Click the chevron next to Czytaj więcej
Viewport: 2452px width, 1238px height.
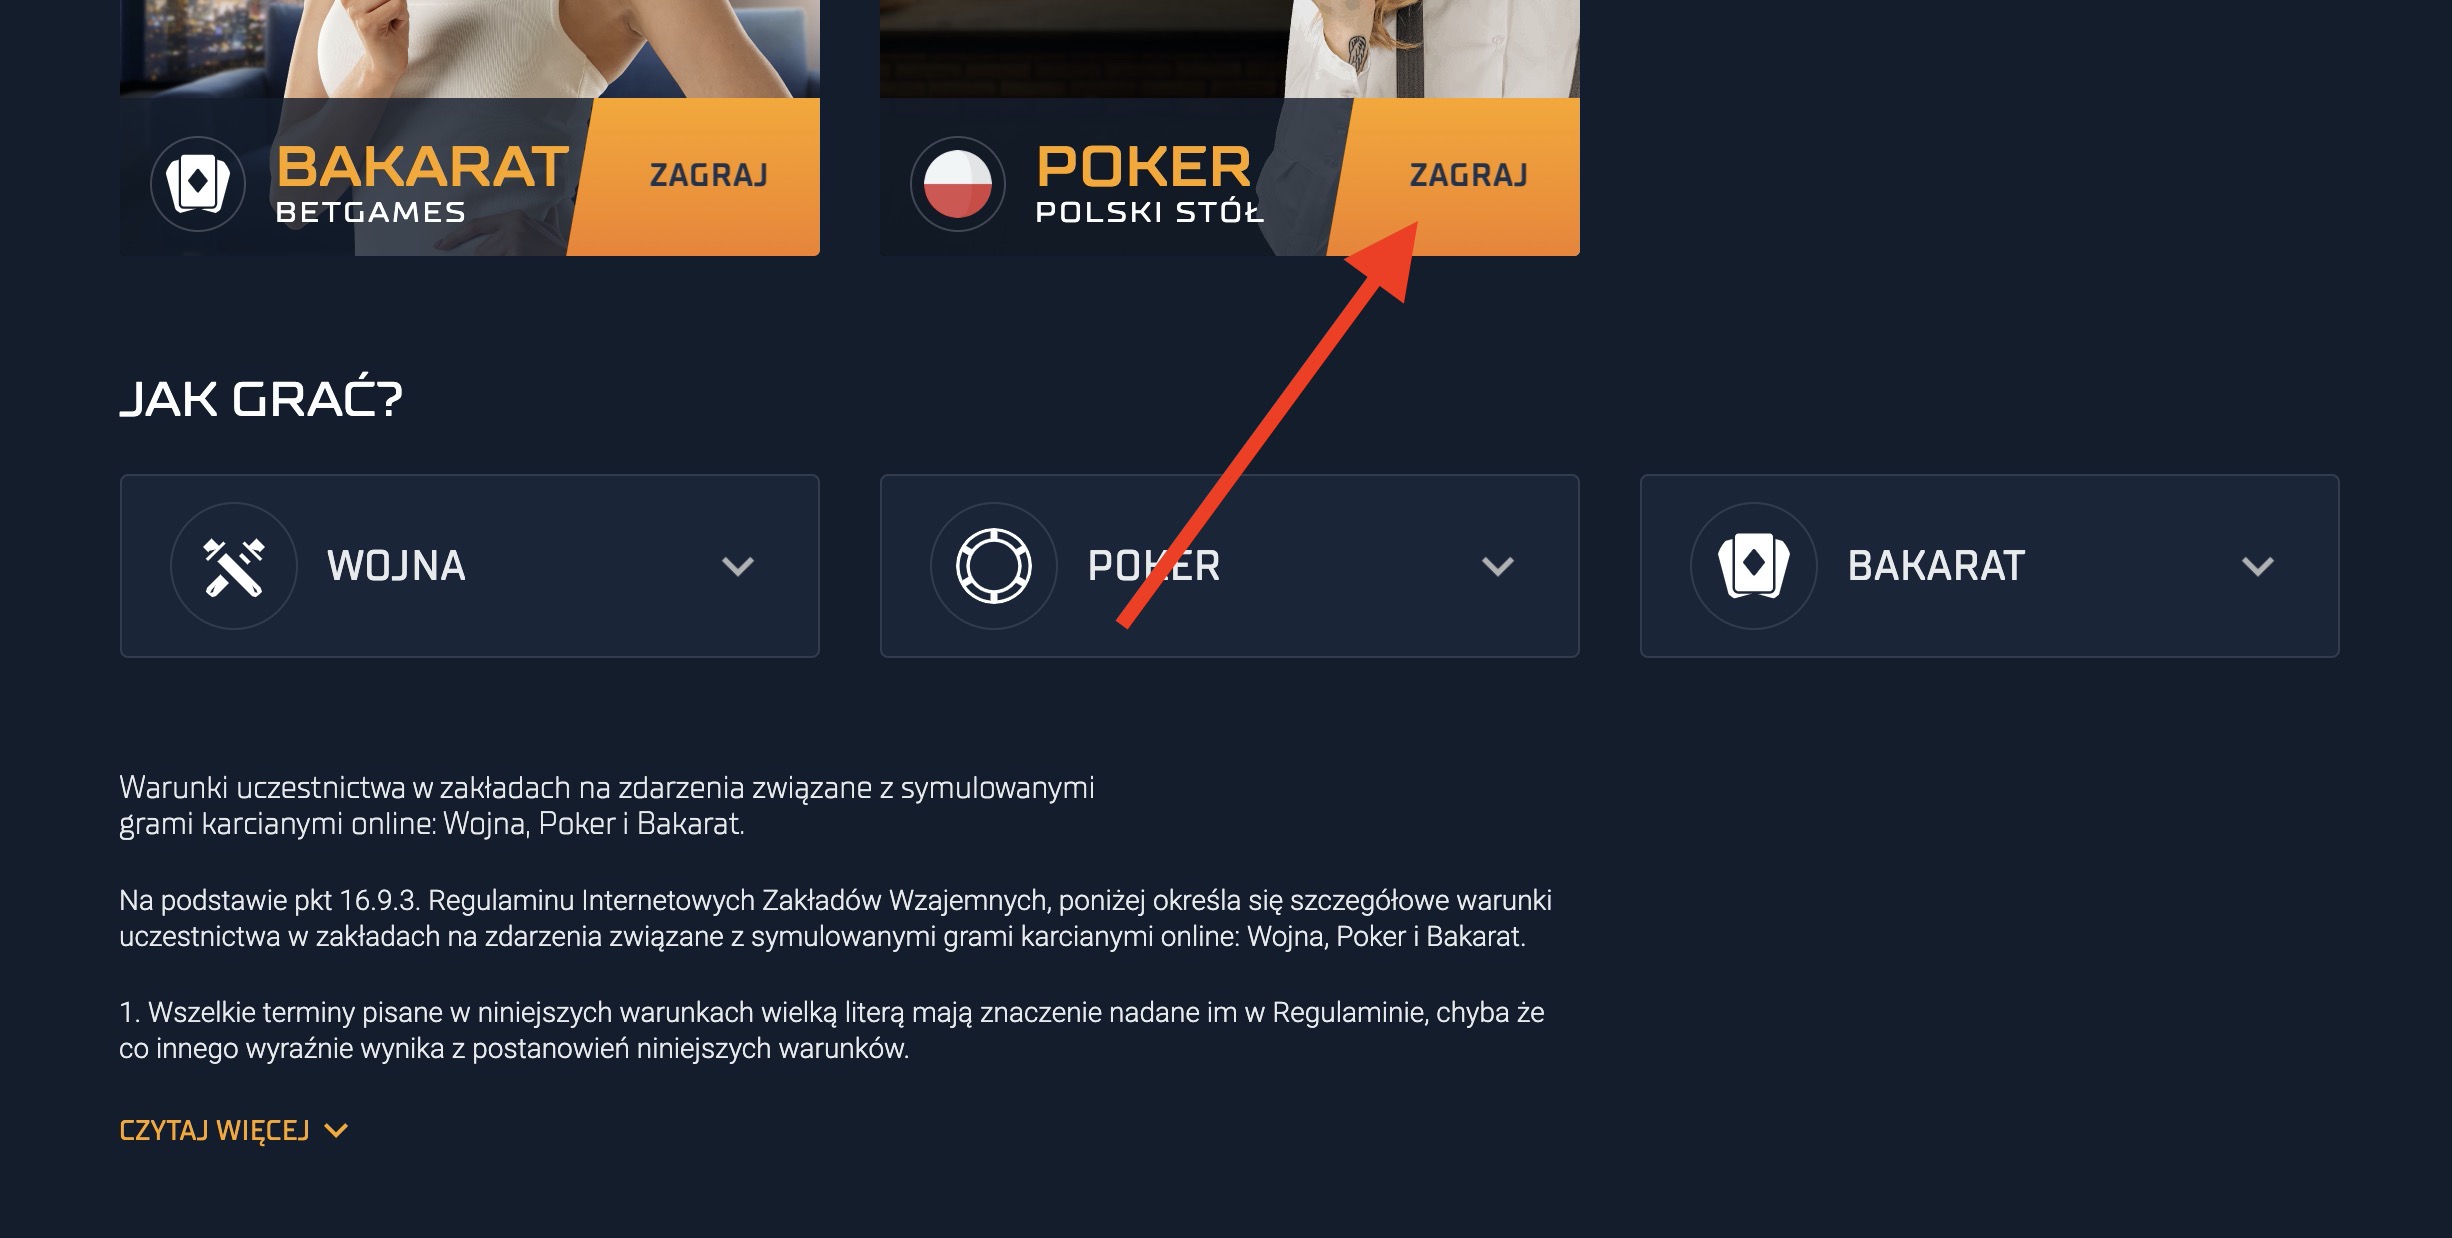pyautogui.click(x=337, y=1131)
